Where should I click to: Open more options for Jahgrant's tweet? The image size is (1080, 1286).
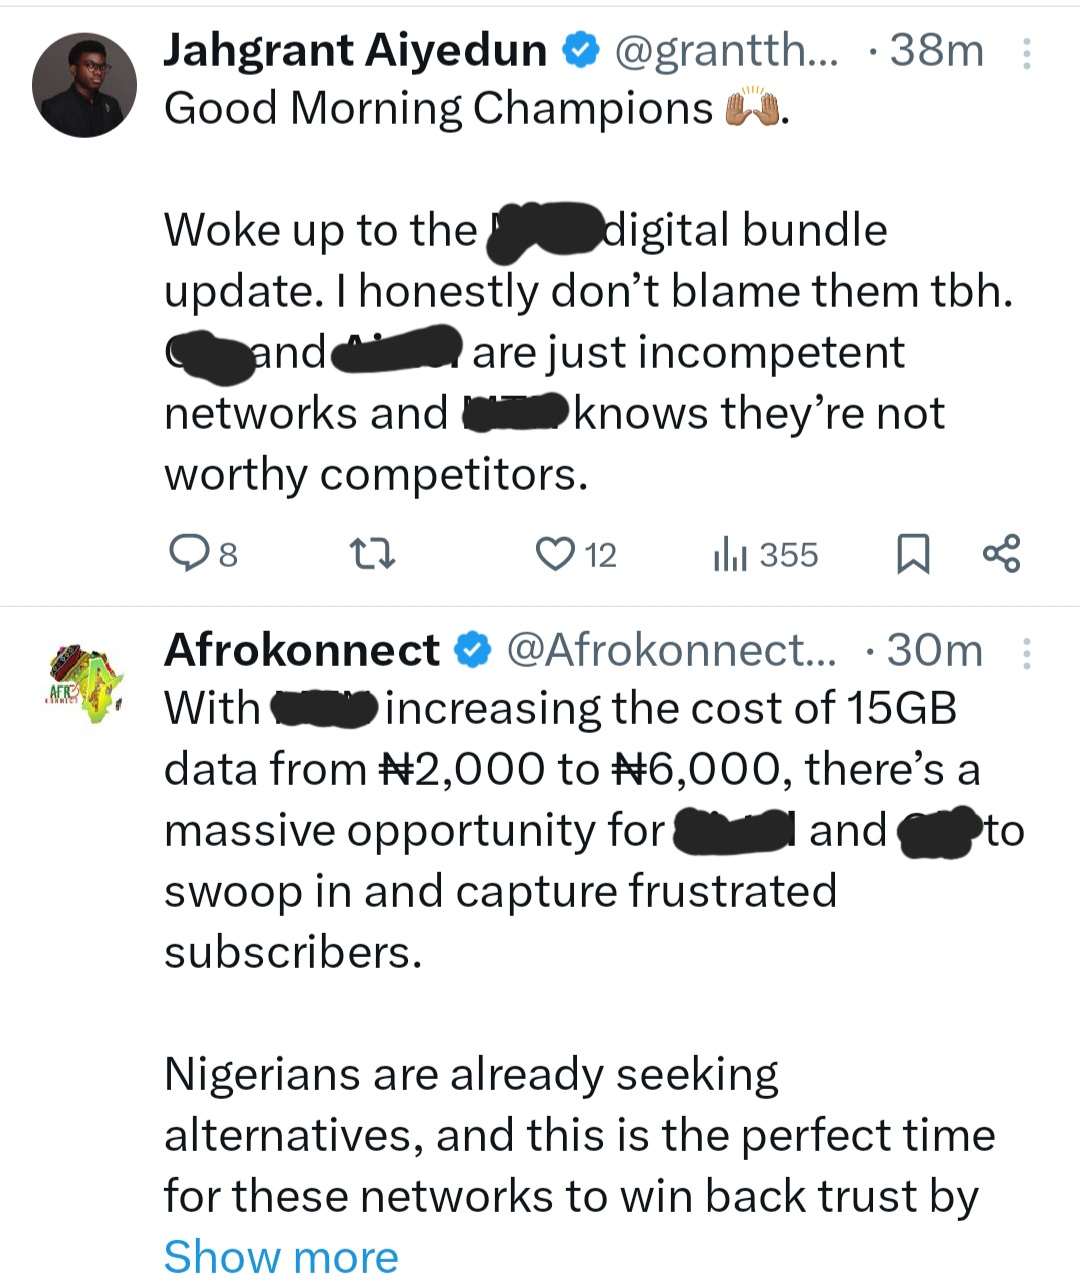[1026, 53]
